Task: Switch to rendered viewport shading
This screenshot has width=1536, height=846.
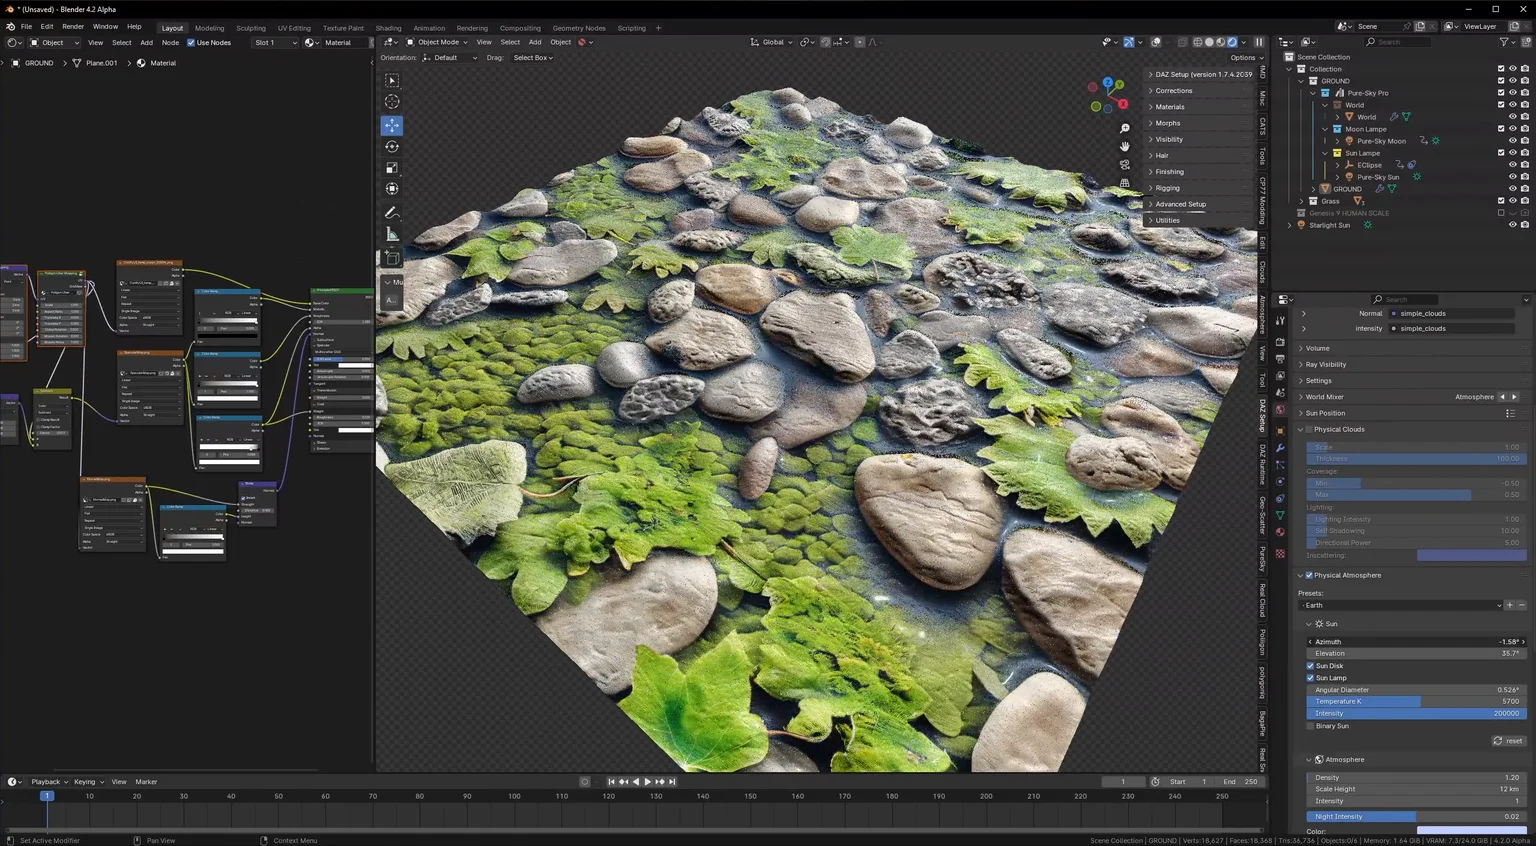Action: tap(1232, 42)
